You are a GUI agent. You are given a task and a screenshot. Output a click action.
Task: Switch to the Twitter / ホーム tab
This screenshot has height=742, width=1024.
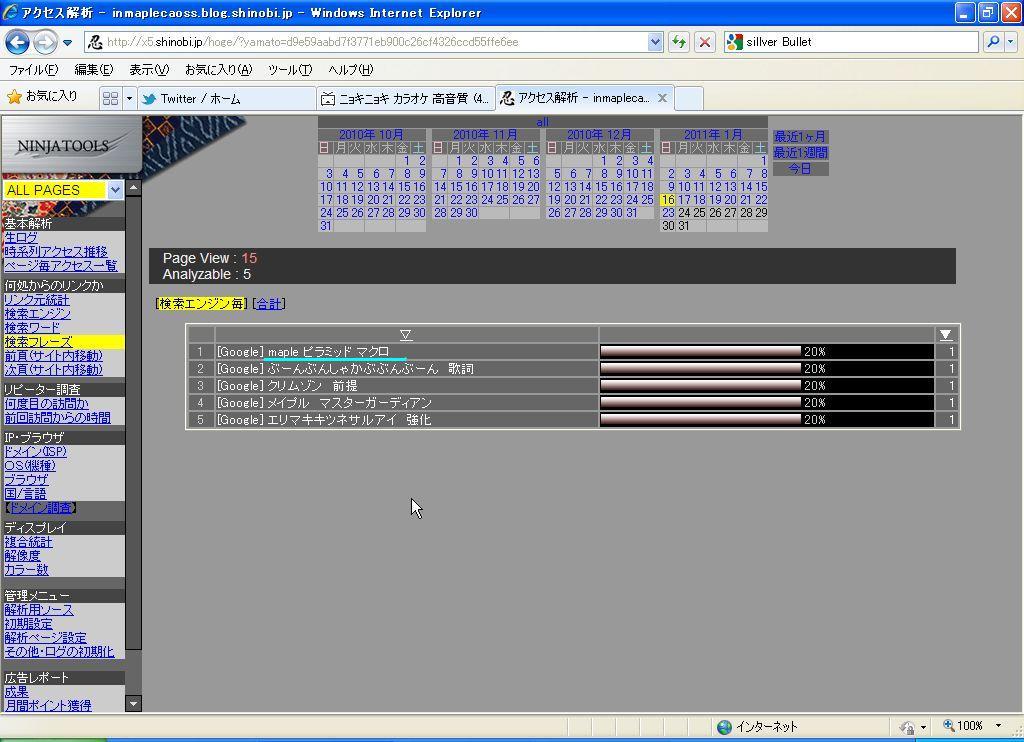click(x=226, y=98)
